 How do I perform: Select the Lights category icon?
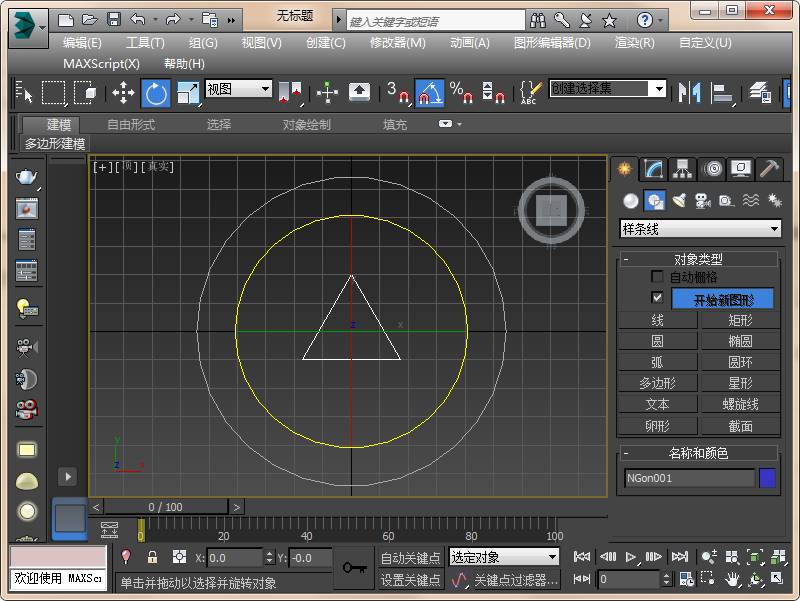click(x=679, y=201)
